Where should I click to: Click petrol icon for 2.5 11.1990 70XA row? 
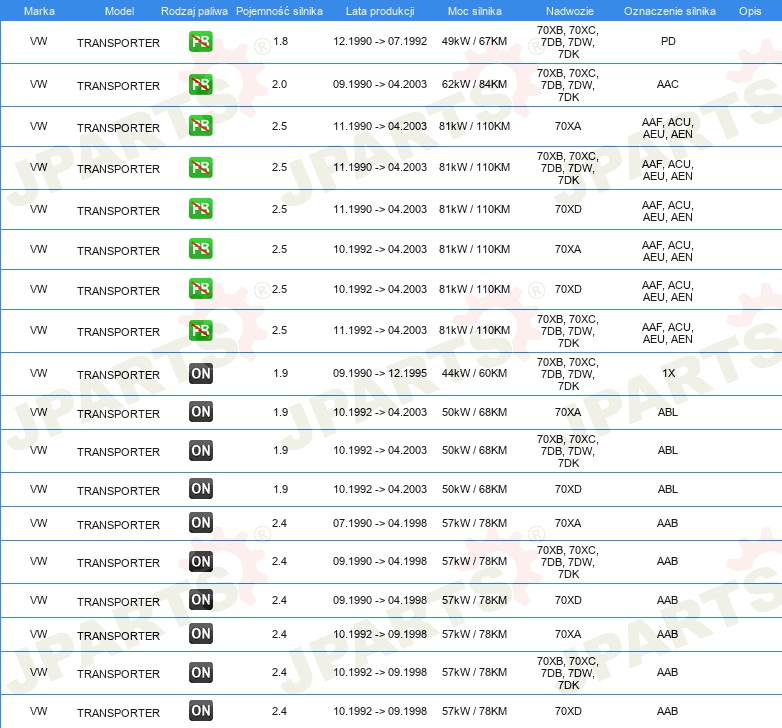(200, 126)
